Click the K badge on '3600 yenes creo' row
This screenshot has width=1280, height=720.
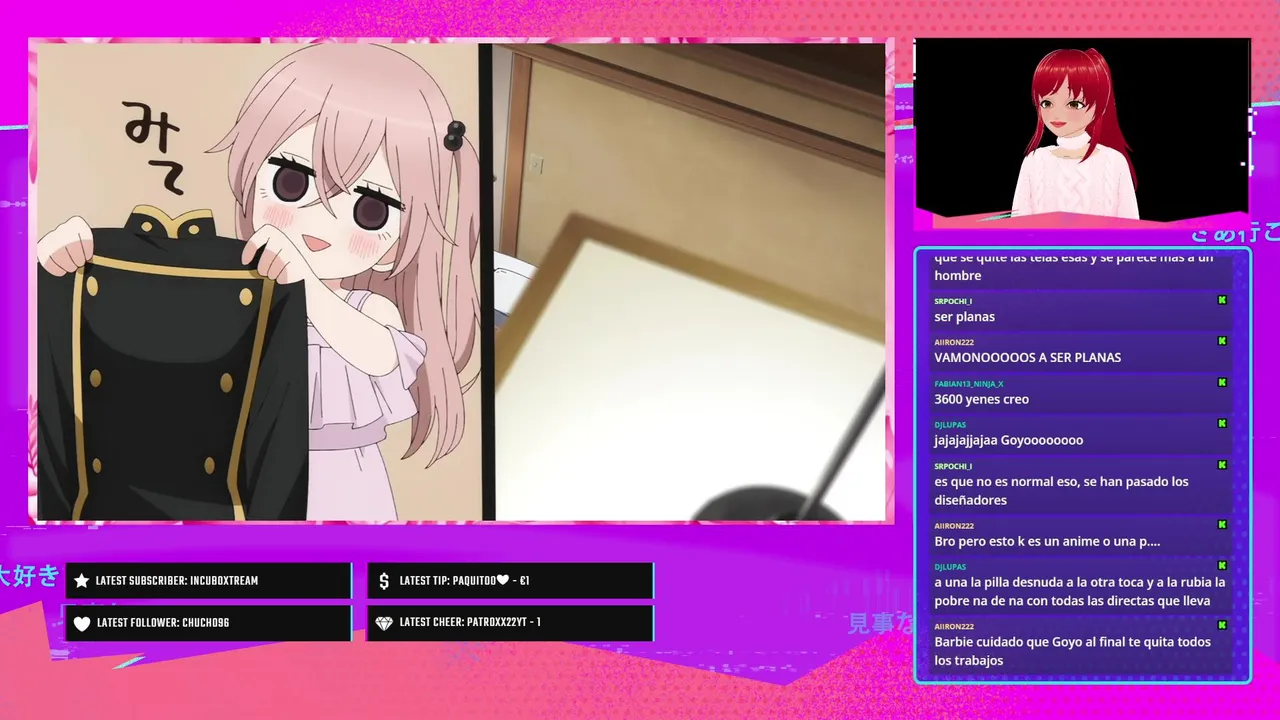tap(1221, 383)
